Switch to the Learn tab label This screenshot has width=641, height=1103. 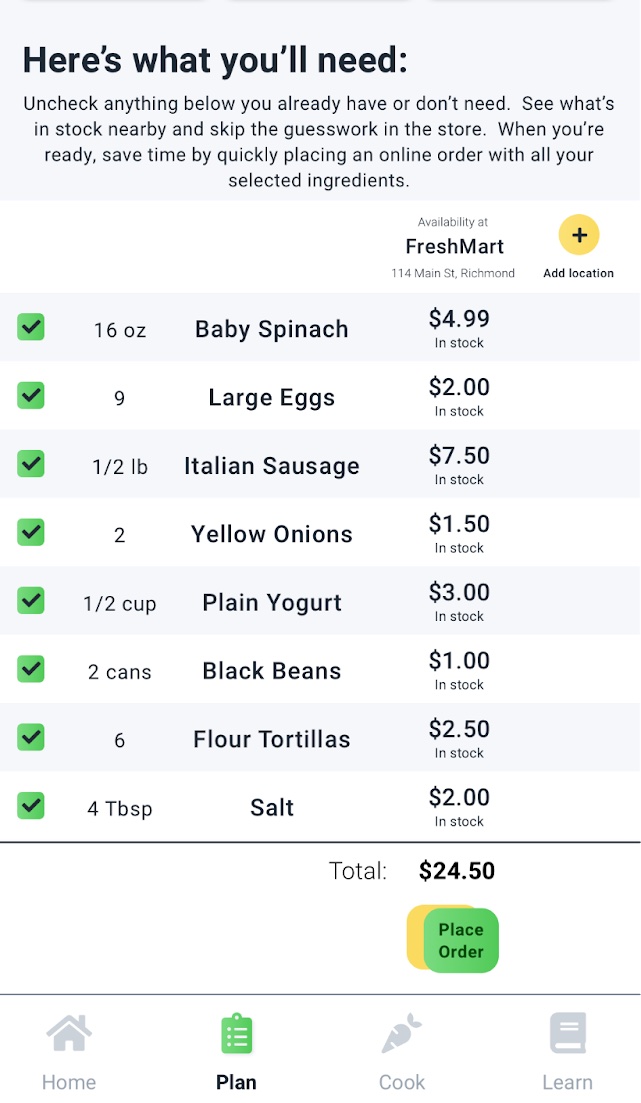(x=567, y=1082)
